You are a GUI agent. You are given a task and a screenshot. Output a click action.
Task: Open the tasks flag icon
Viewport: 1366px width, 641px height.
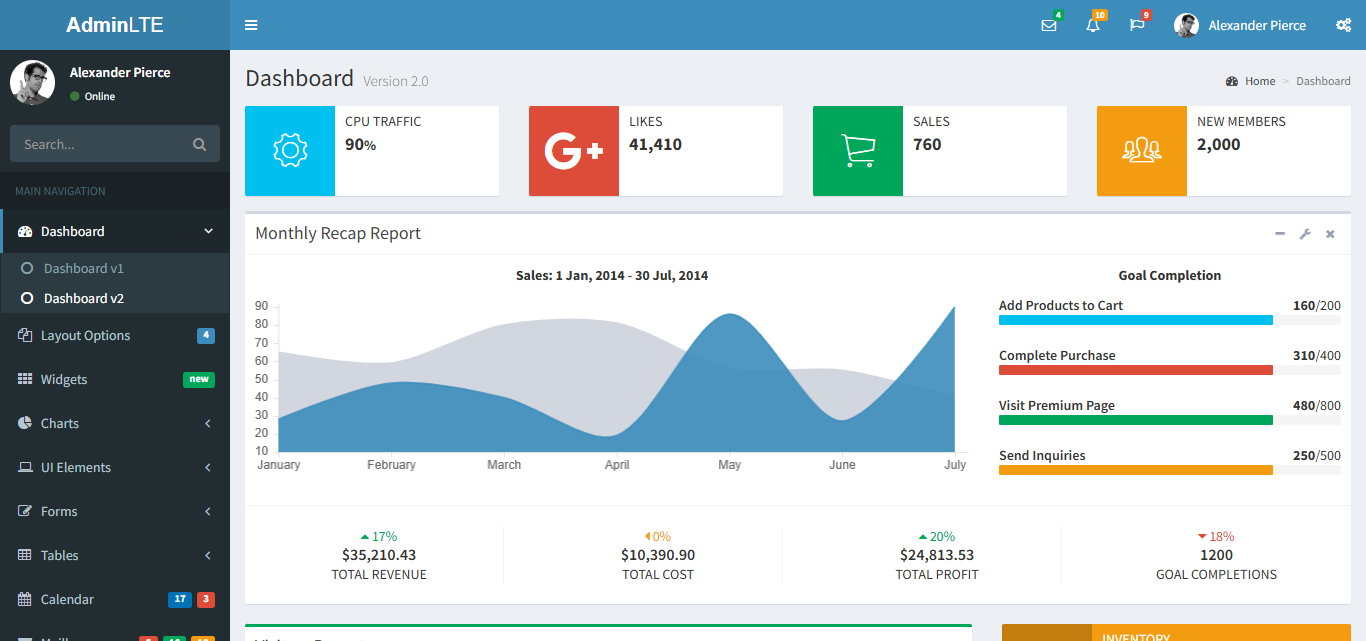click(1137, 26)
